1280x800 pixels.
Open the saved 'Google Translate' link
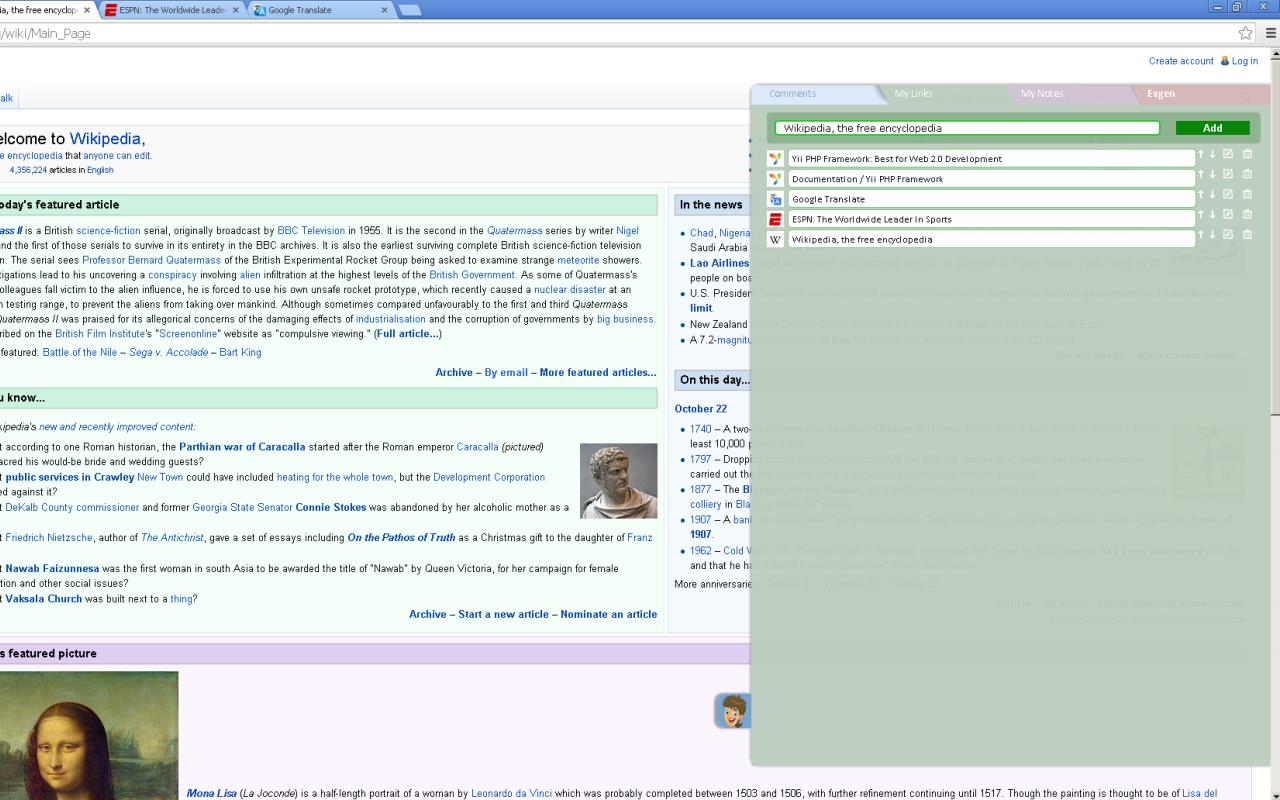click(x=991, y=199)
